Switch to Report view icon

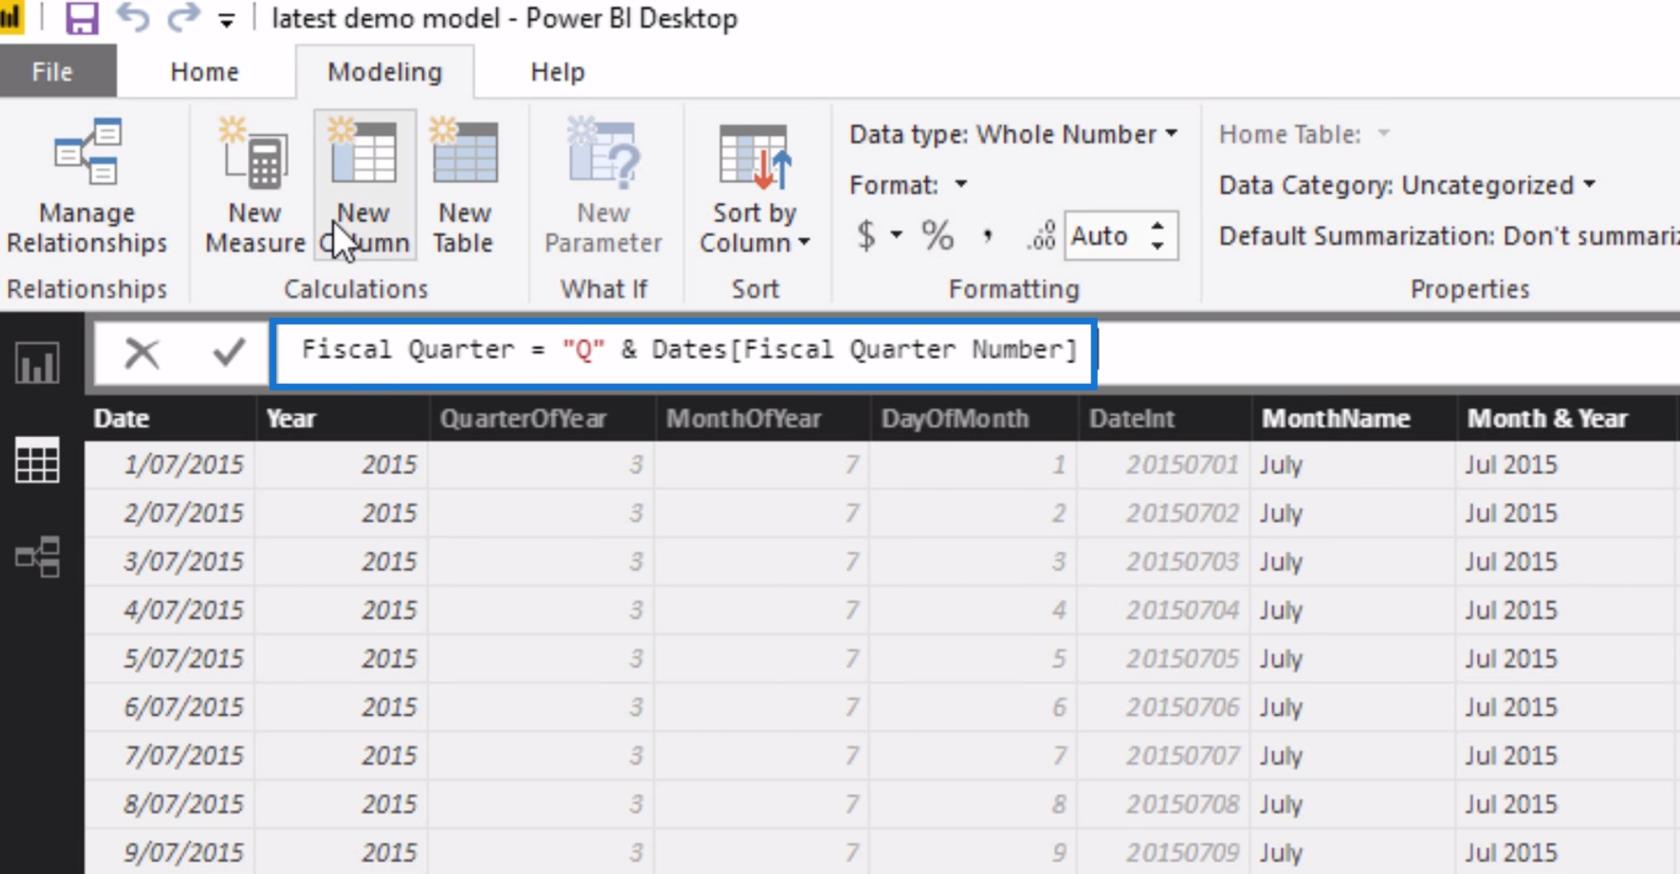click(37, 363)
